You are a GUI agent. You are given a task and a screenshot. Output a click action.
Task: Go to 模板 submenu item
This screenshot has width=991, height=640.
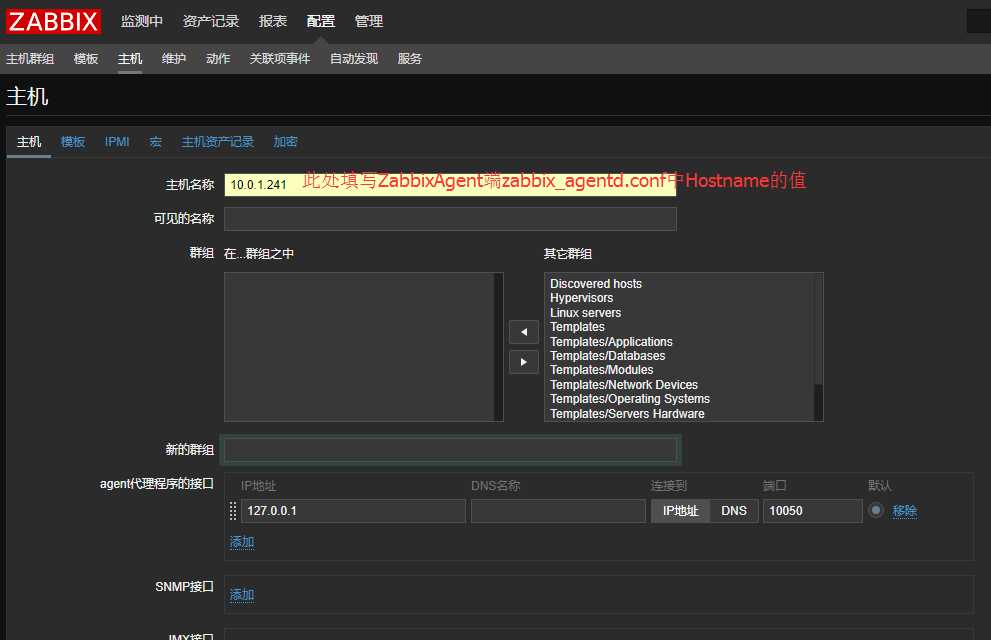coord(86,59)
